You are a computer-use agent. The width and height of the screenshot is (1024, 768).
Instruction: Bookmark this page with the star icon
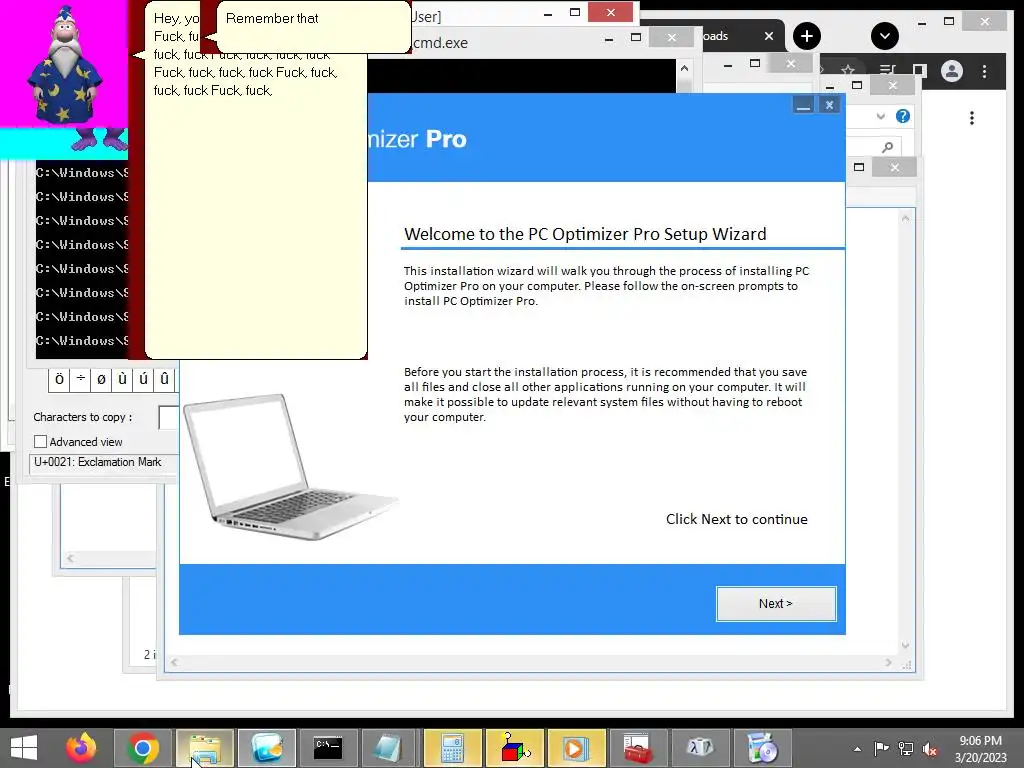(x=848, y=70)
